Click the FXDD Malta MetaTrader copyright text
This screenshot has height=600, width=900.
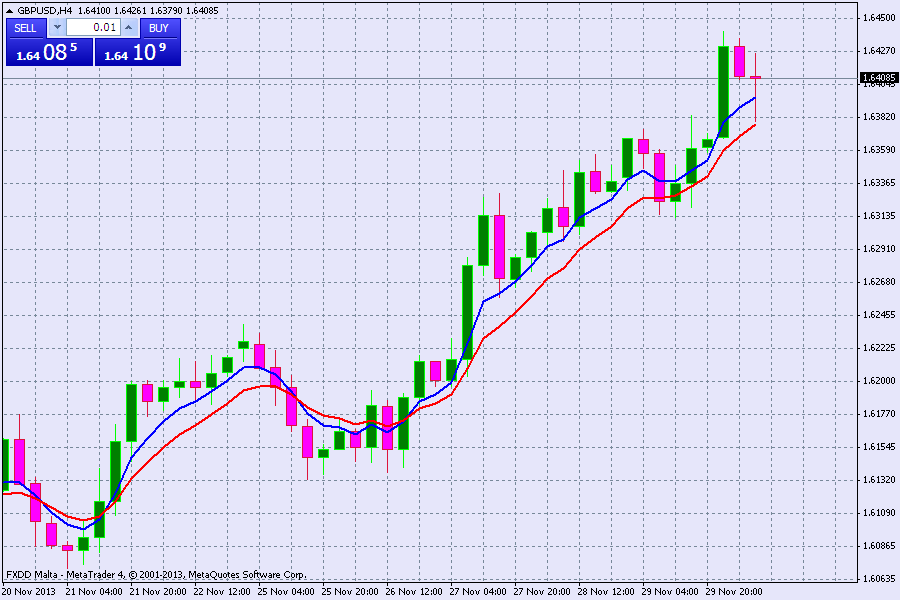(x=155, y=575)
